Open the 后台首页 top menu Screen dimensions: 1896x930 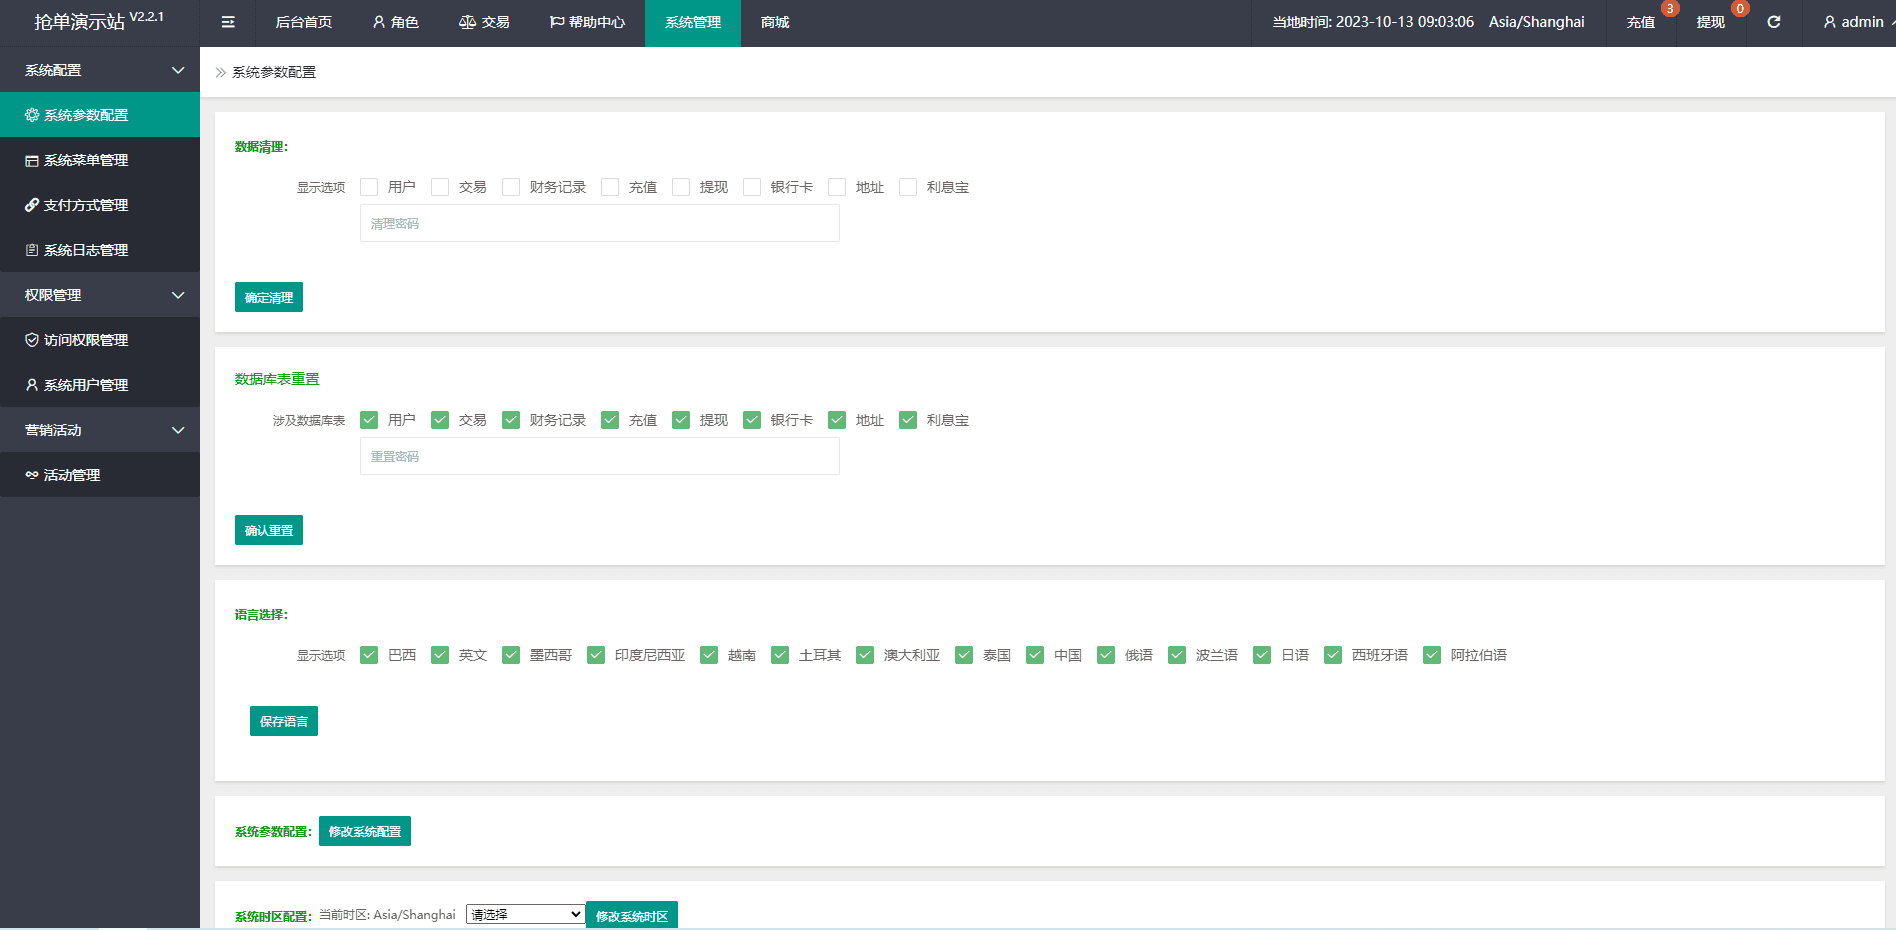click(304, 22)
